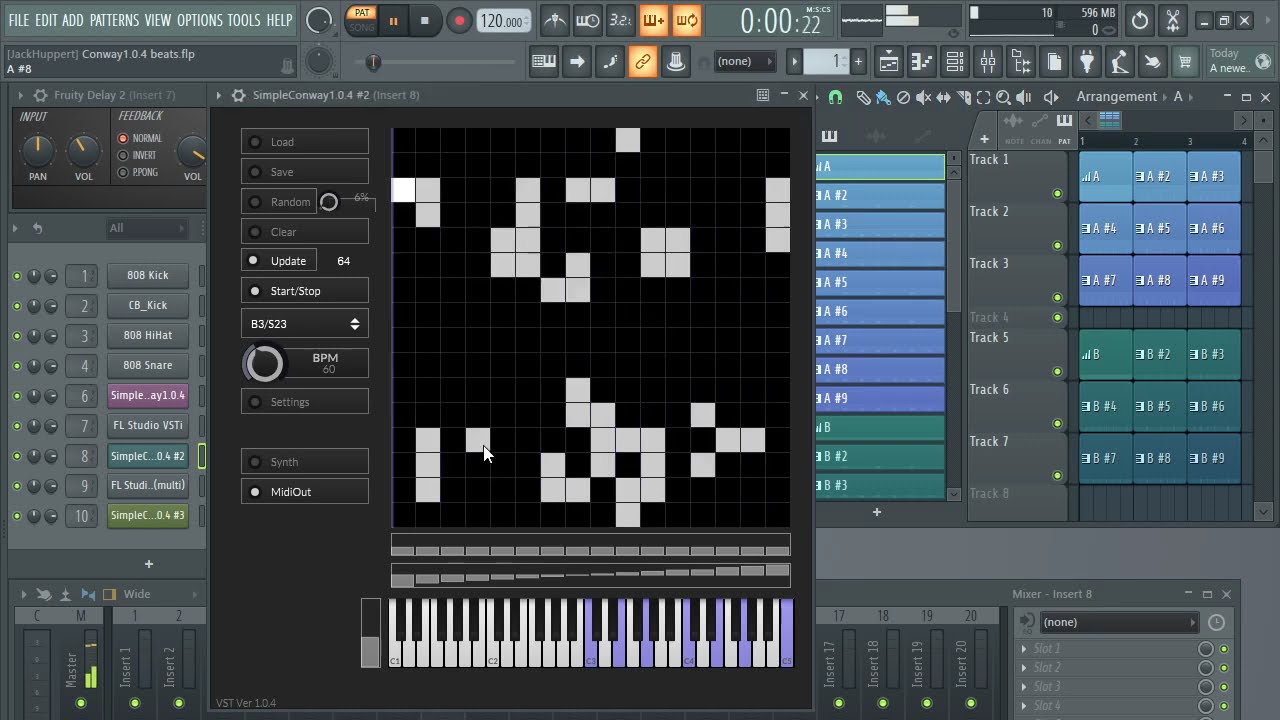Click the record button

coord(459,20)
